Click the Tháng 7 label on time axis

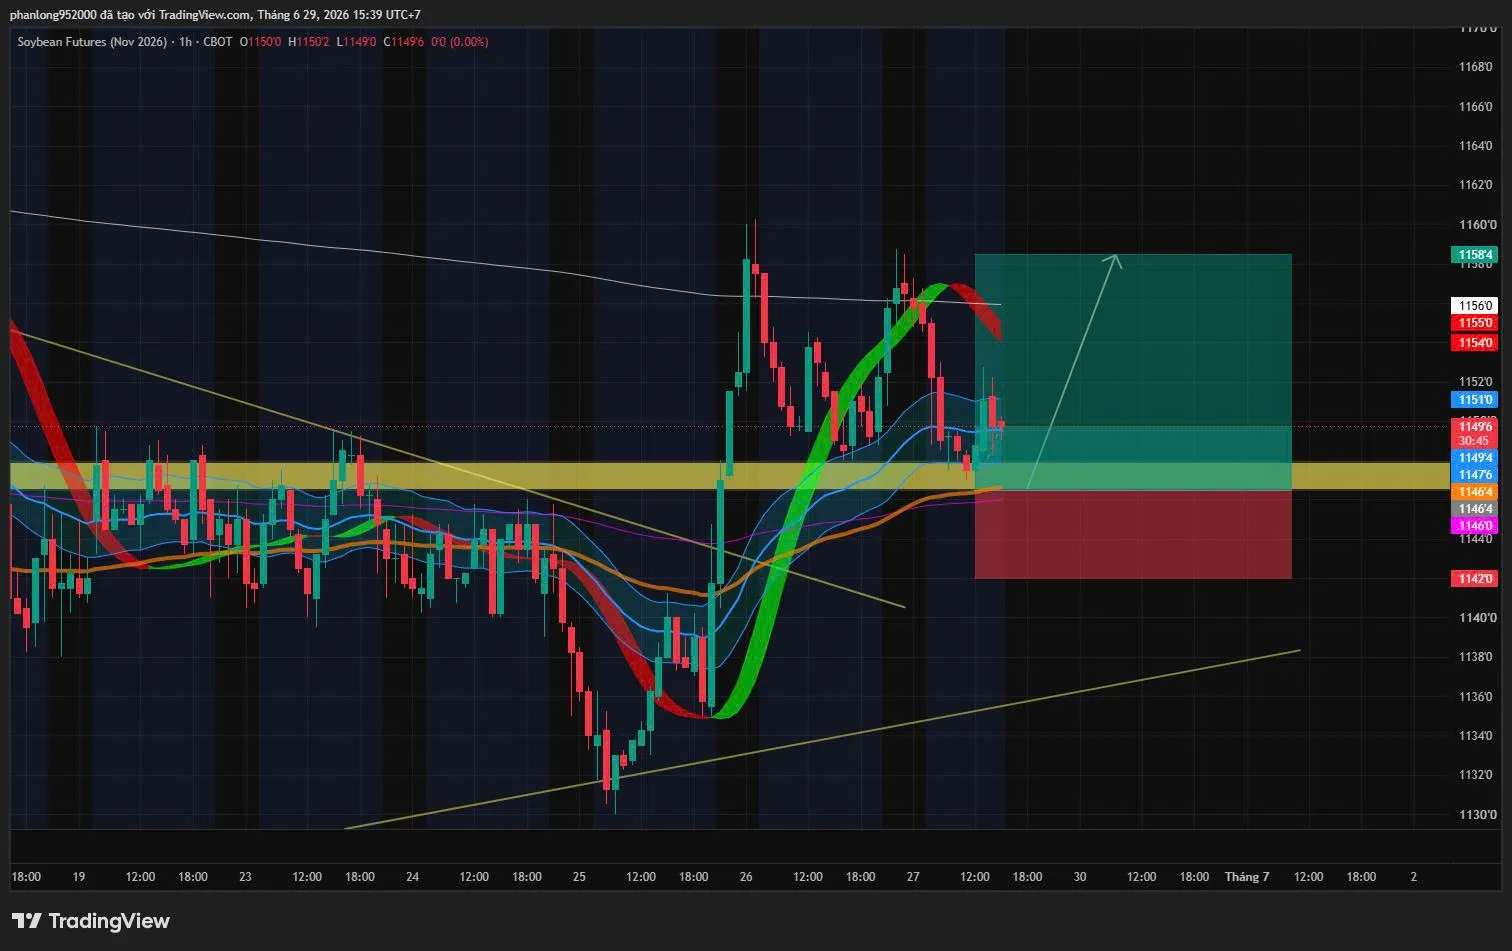1247,877
